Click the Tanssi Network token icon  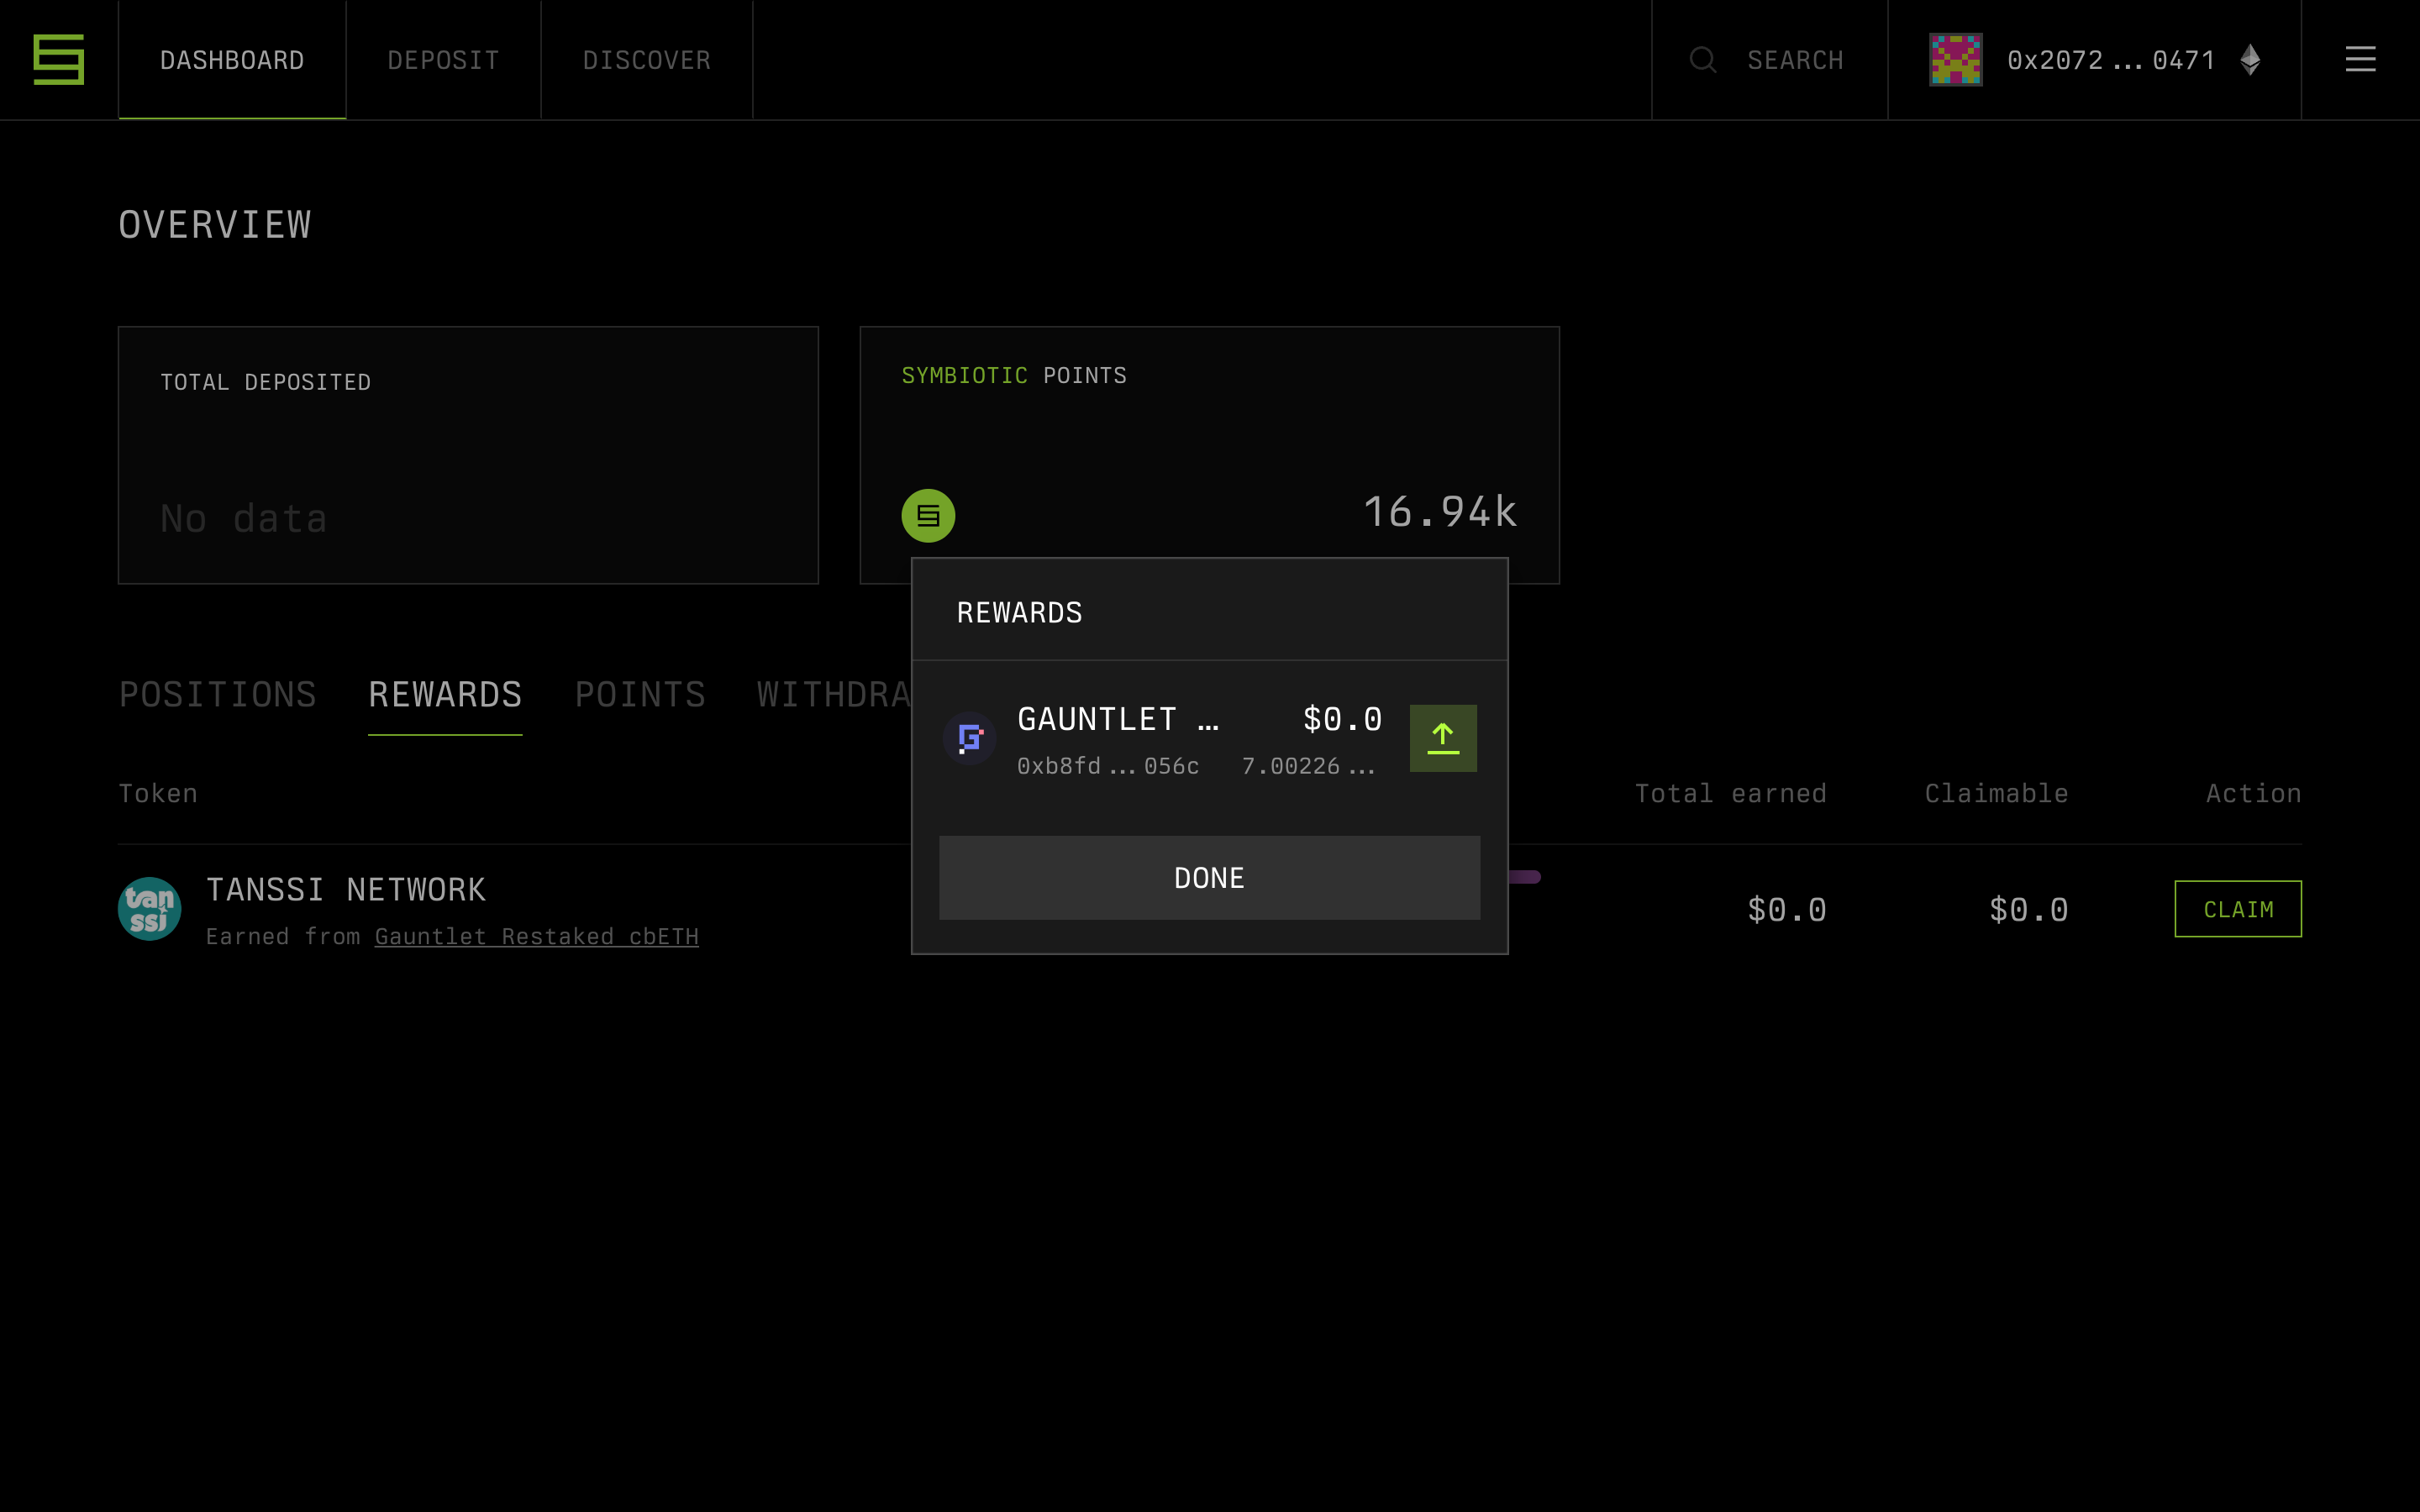(150, 909)
